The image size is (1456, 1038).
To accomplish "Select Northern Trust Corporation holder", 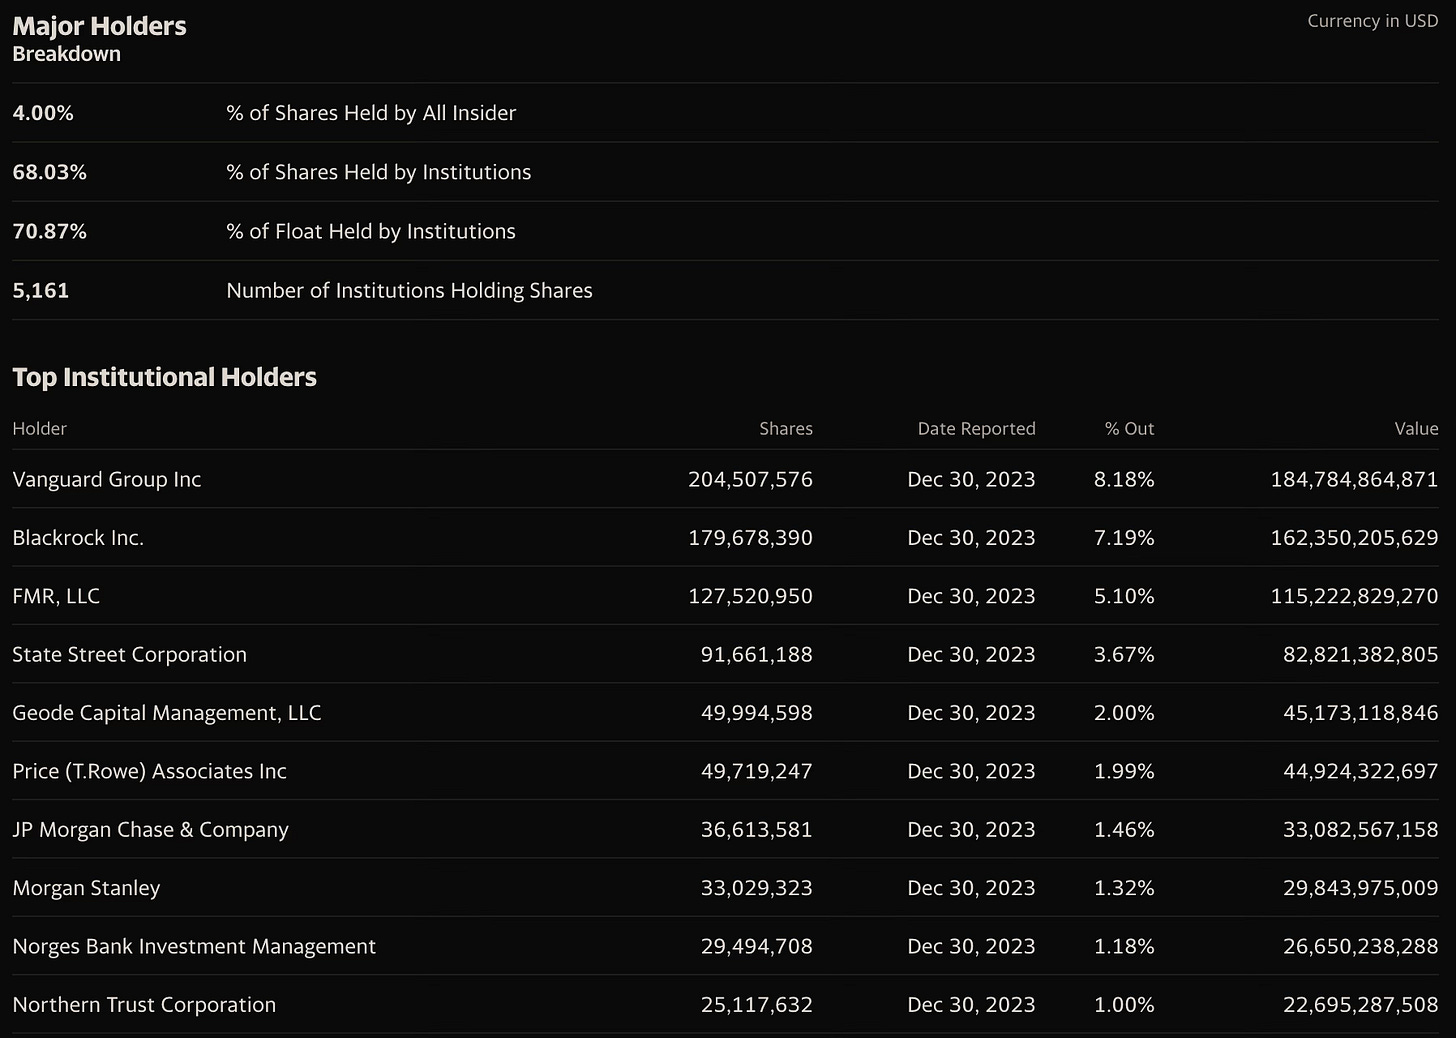I will tap(144, 1005).
